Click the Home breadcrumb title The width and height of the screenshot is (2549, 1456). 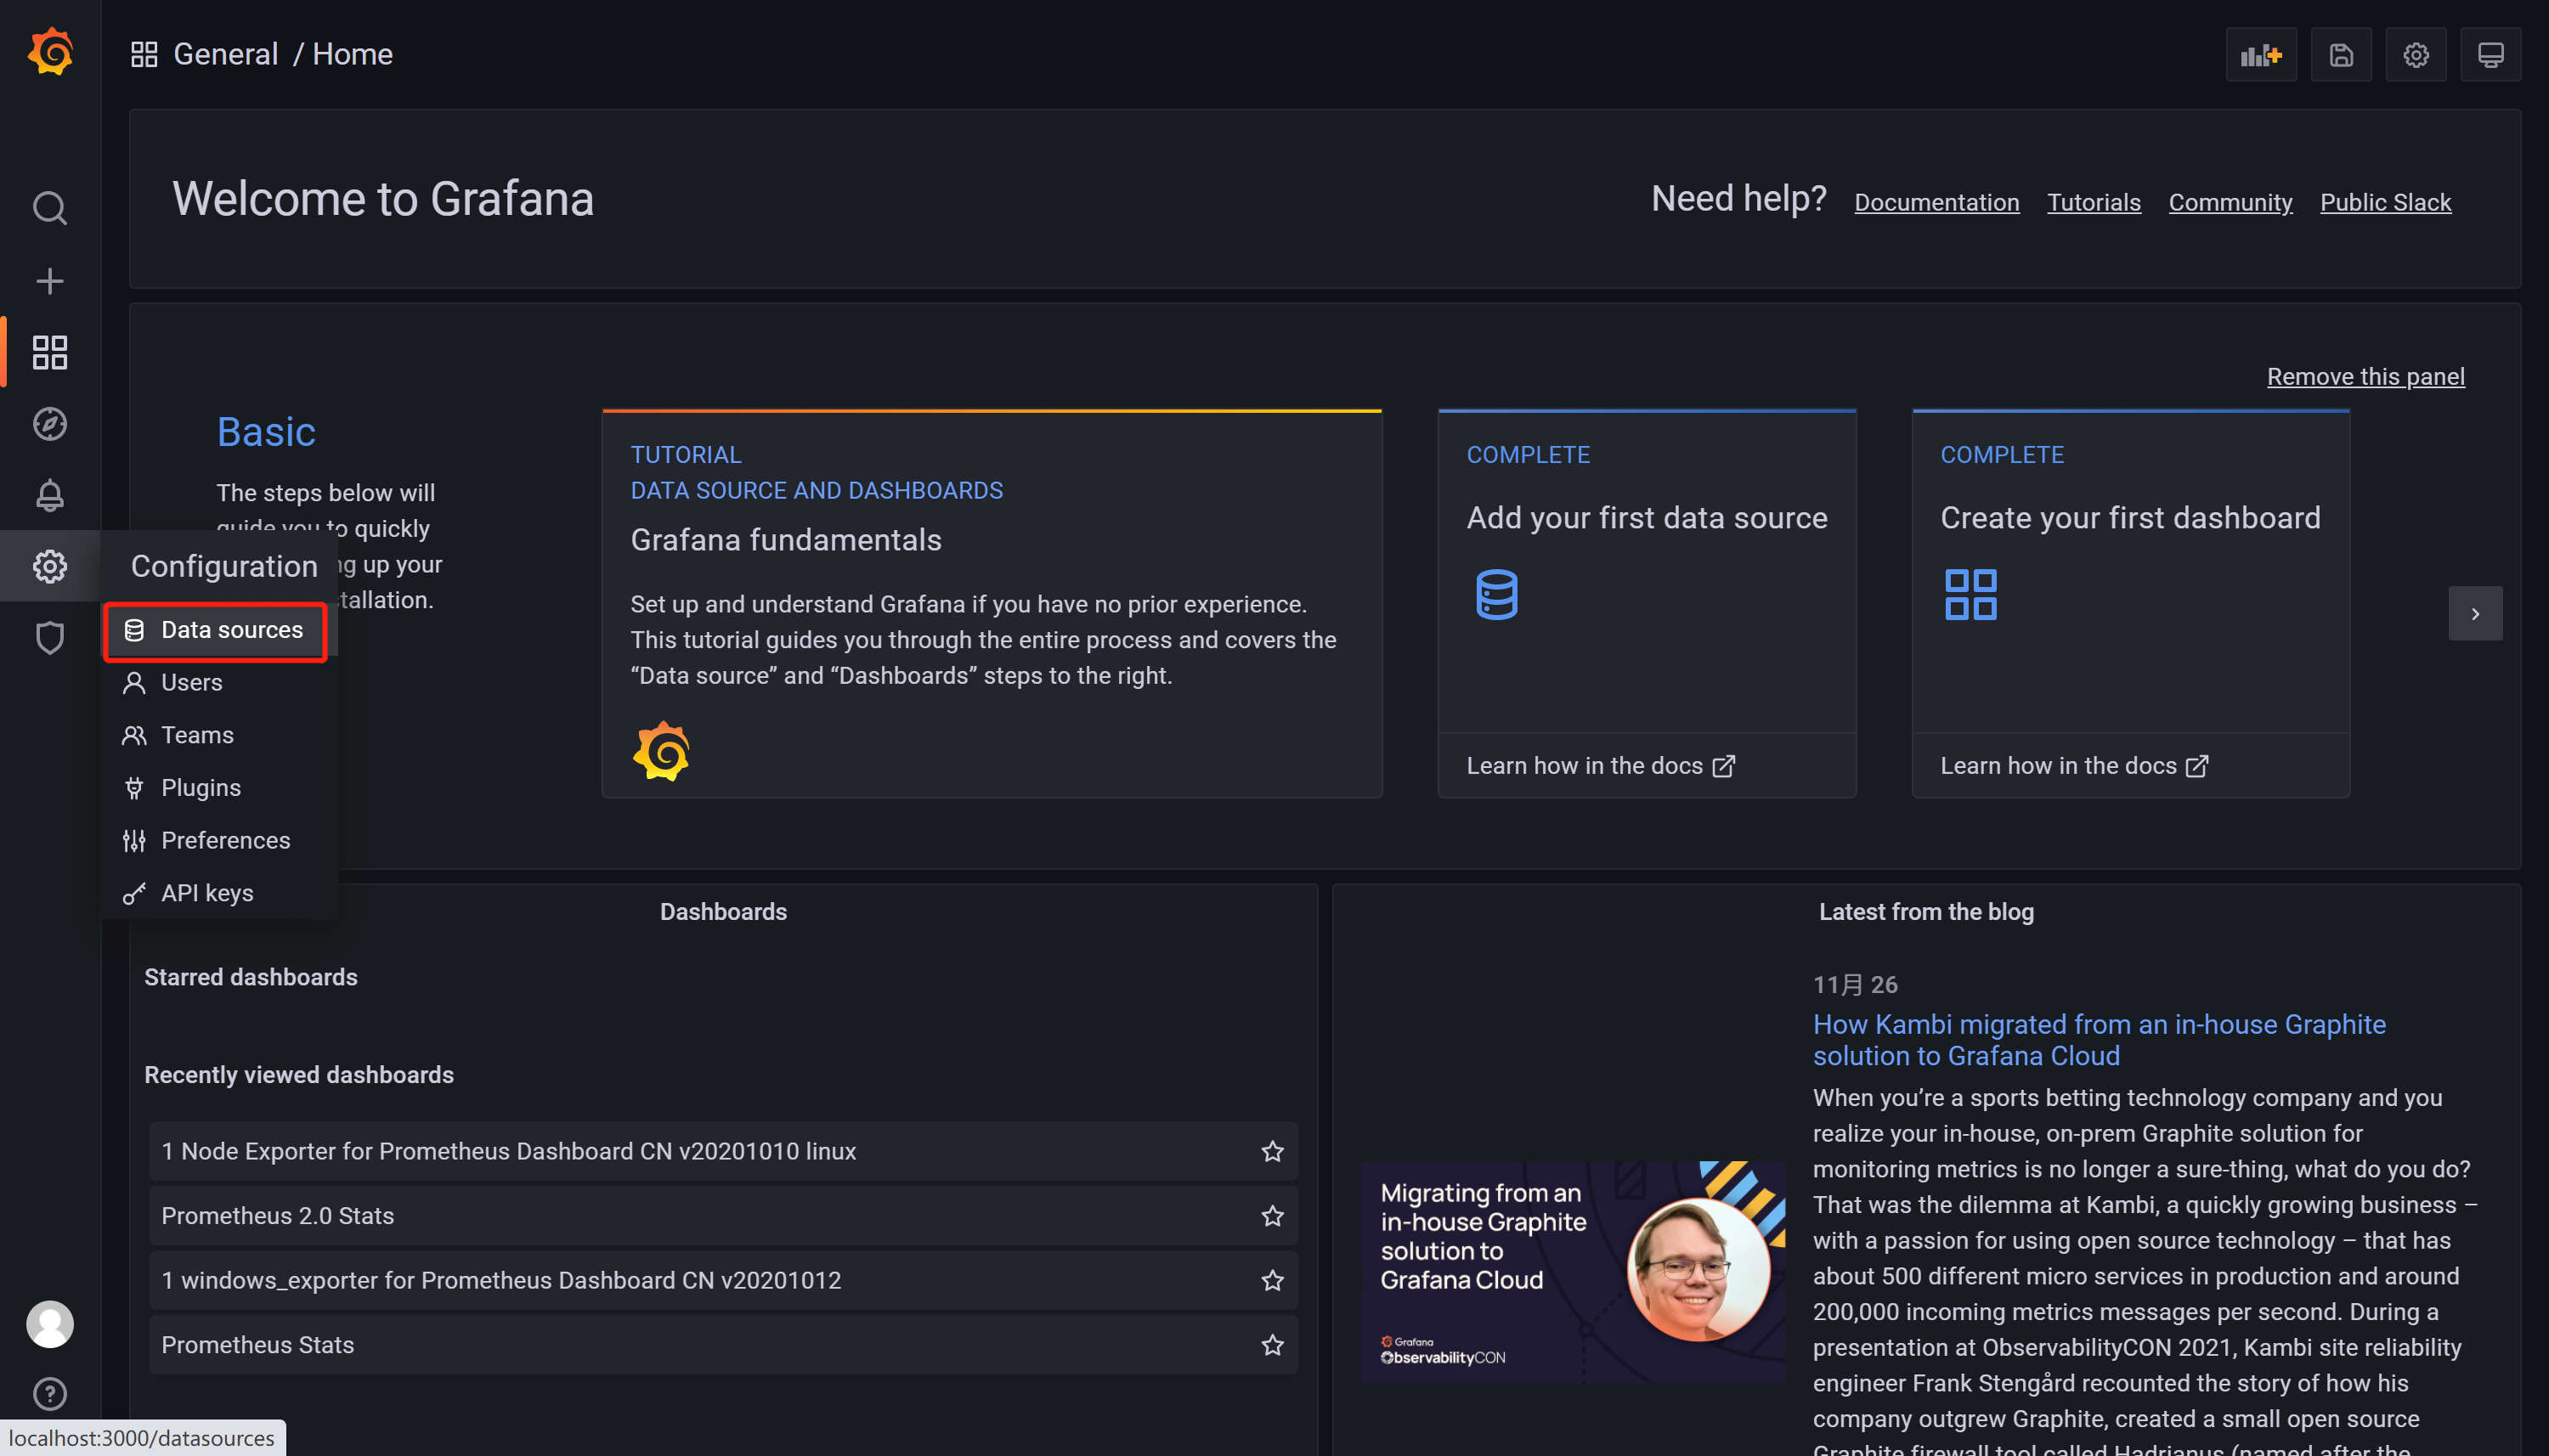(353, 54)
